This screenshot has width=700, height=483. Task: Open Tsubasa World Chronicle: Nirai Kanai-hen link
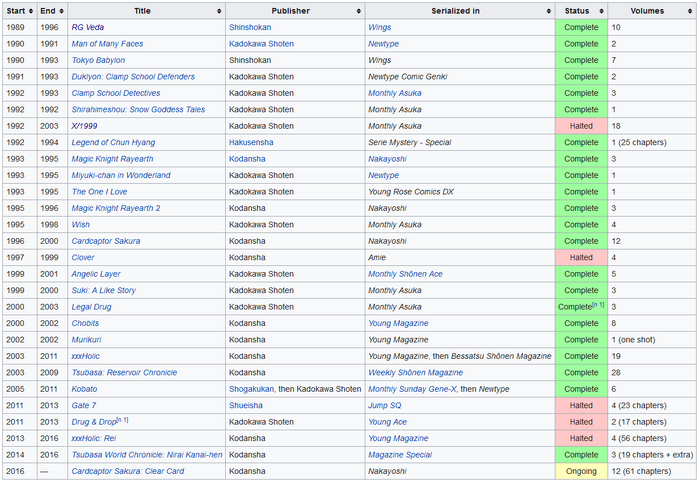point(147,455)
